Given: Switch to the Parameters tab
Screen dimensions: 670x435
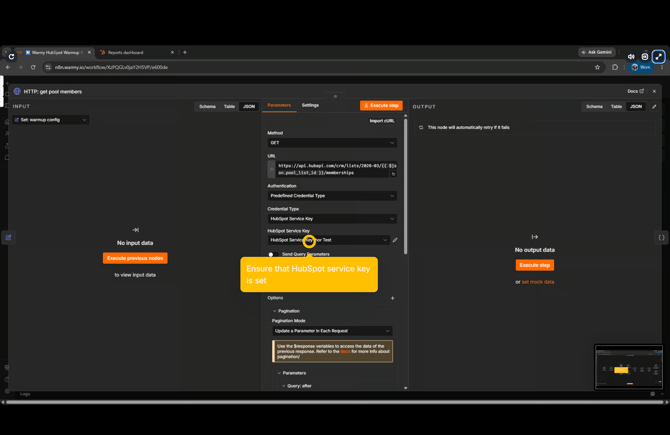Looking at the screenshot, I should [279, 105].
